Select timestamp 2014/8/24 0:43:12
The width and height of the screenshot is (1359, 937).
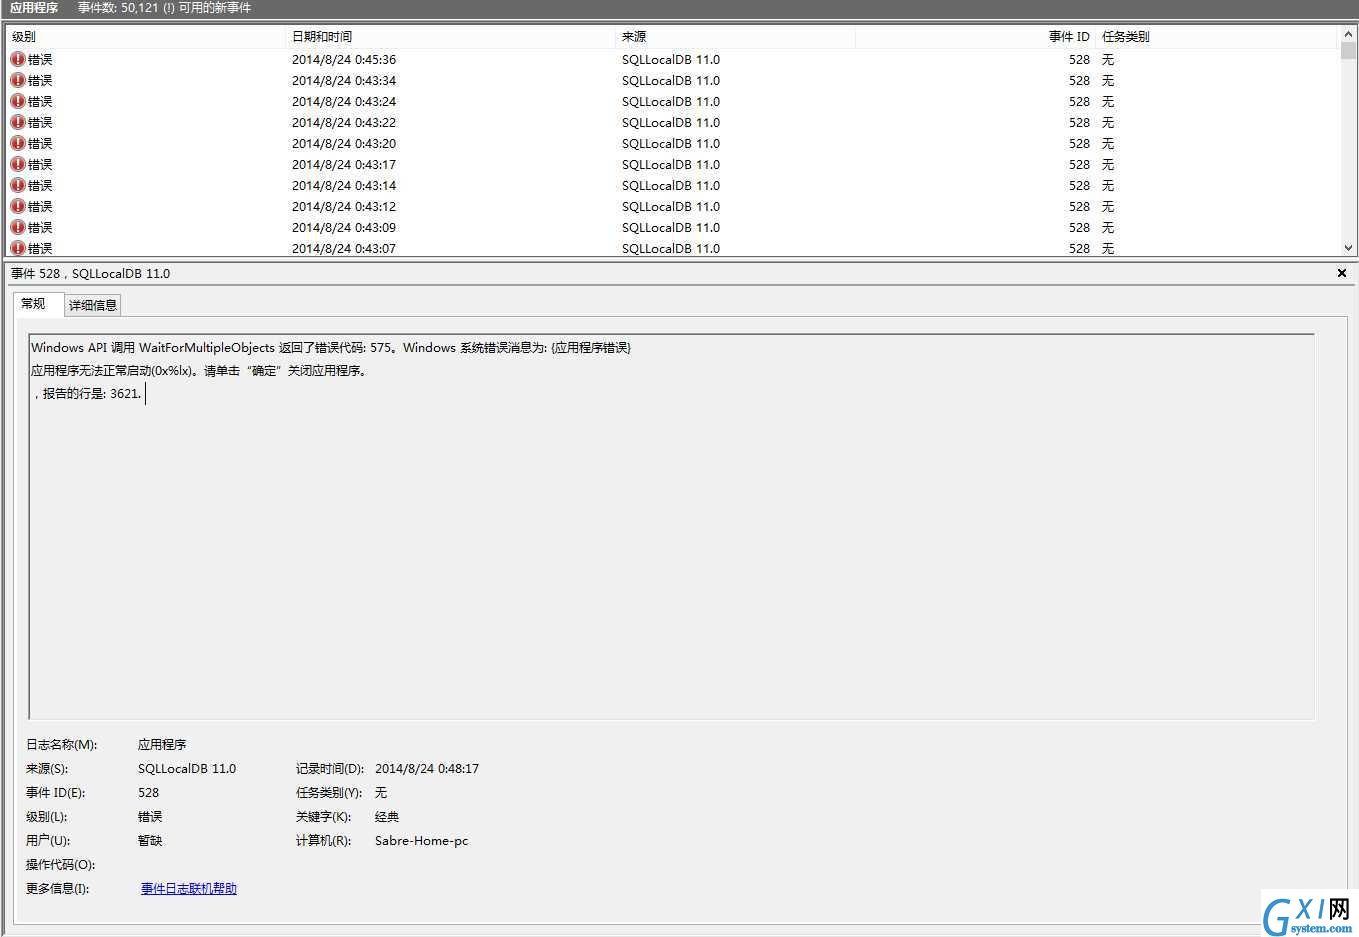coord(344,206)
